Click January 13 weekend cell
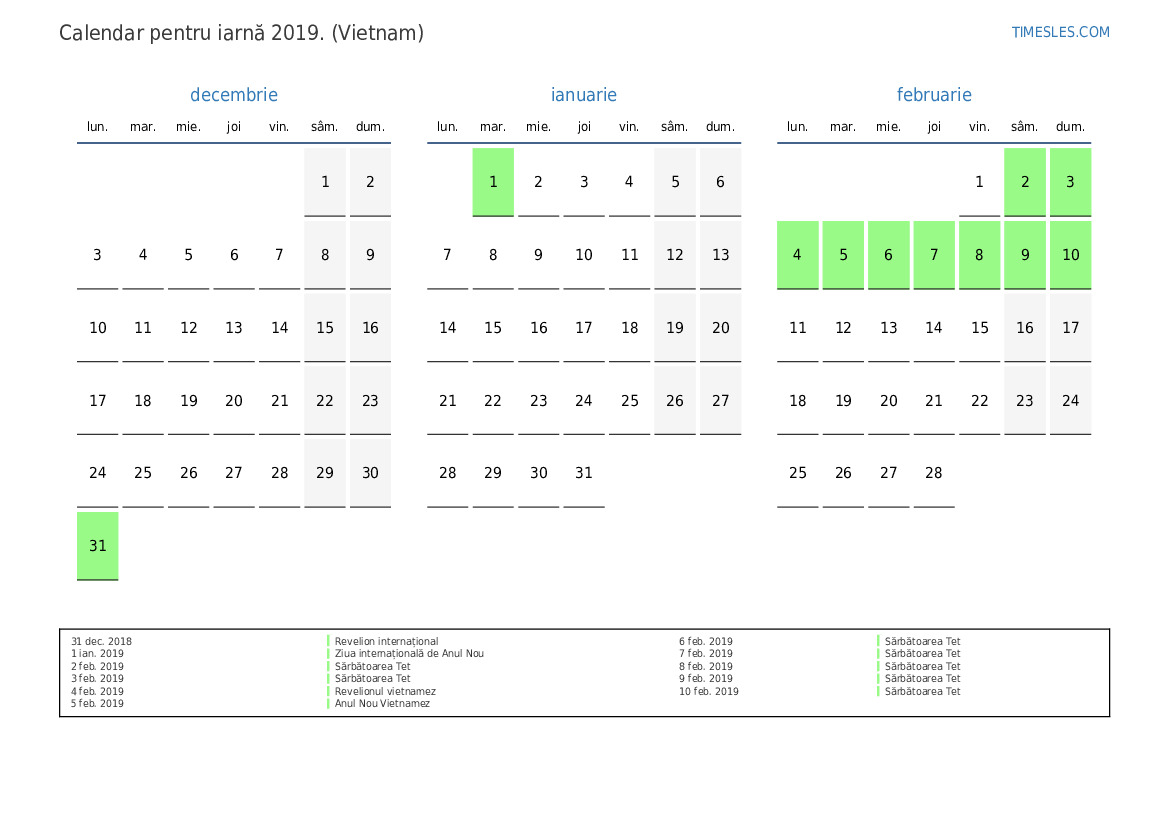1169x827 pixels. coord(720,255)
